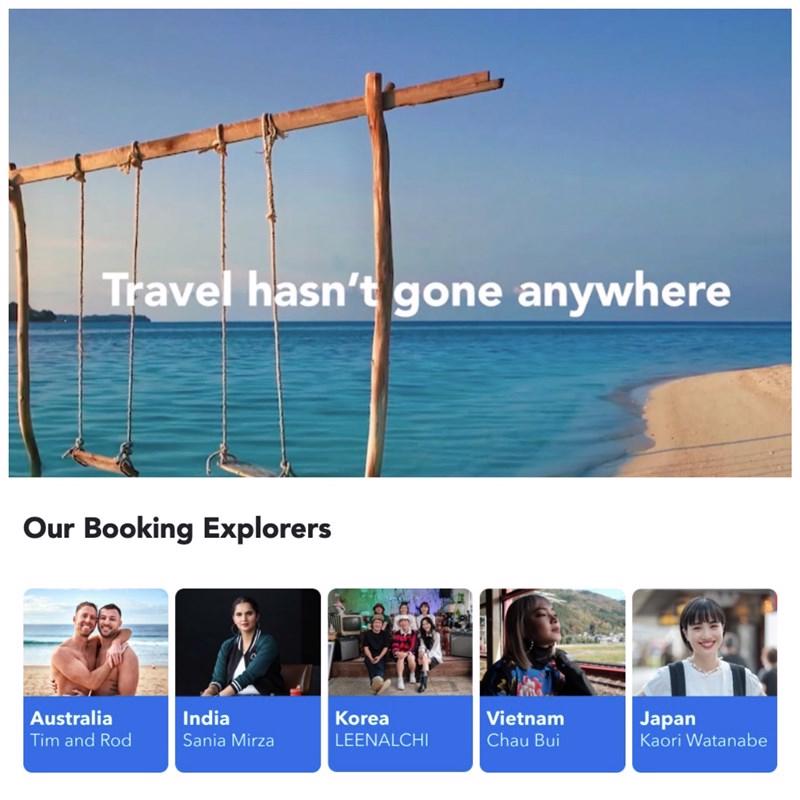Open the Japan explorer portrait photo

[x=705, y=642]
